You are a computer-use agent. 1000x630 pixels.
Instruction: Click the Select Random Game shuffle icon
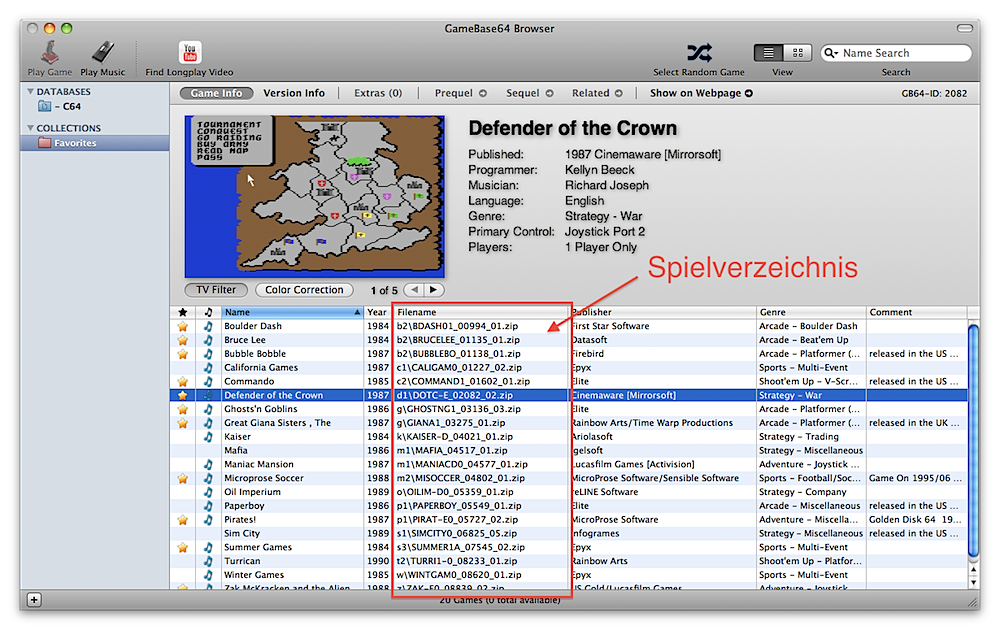coord(699,52)
